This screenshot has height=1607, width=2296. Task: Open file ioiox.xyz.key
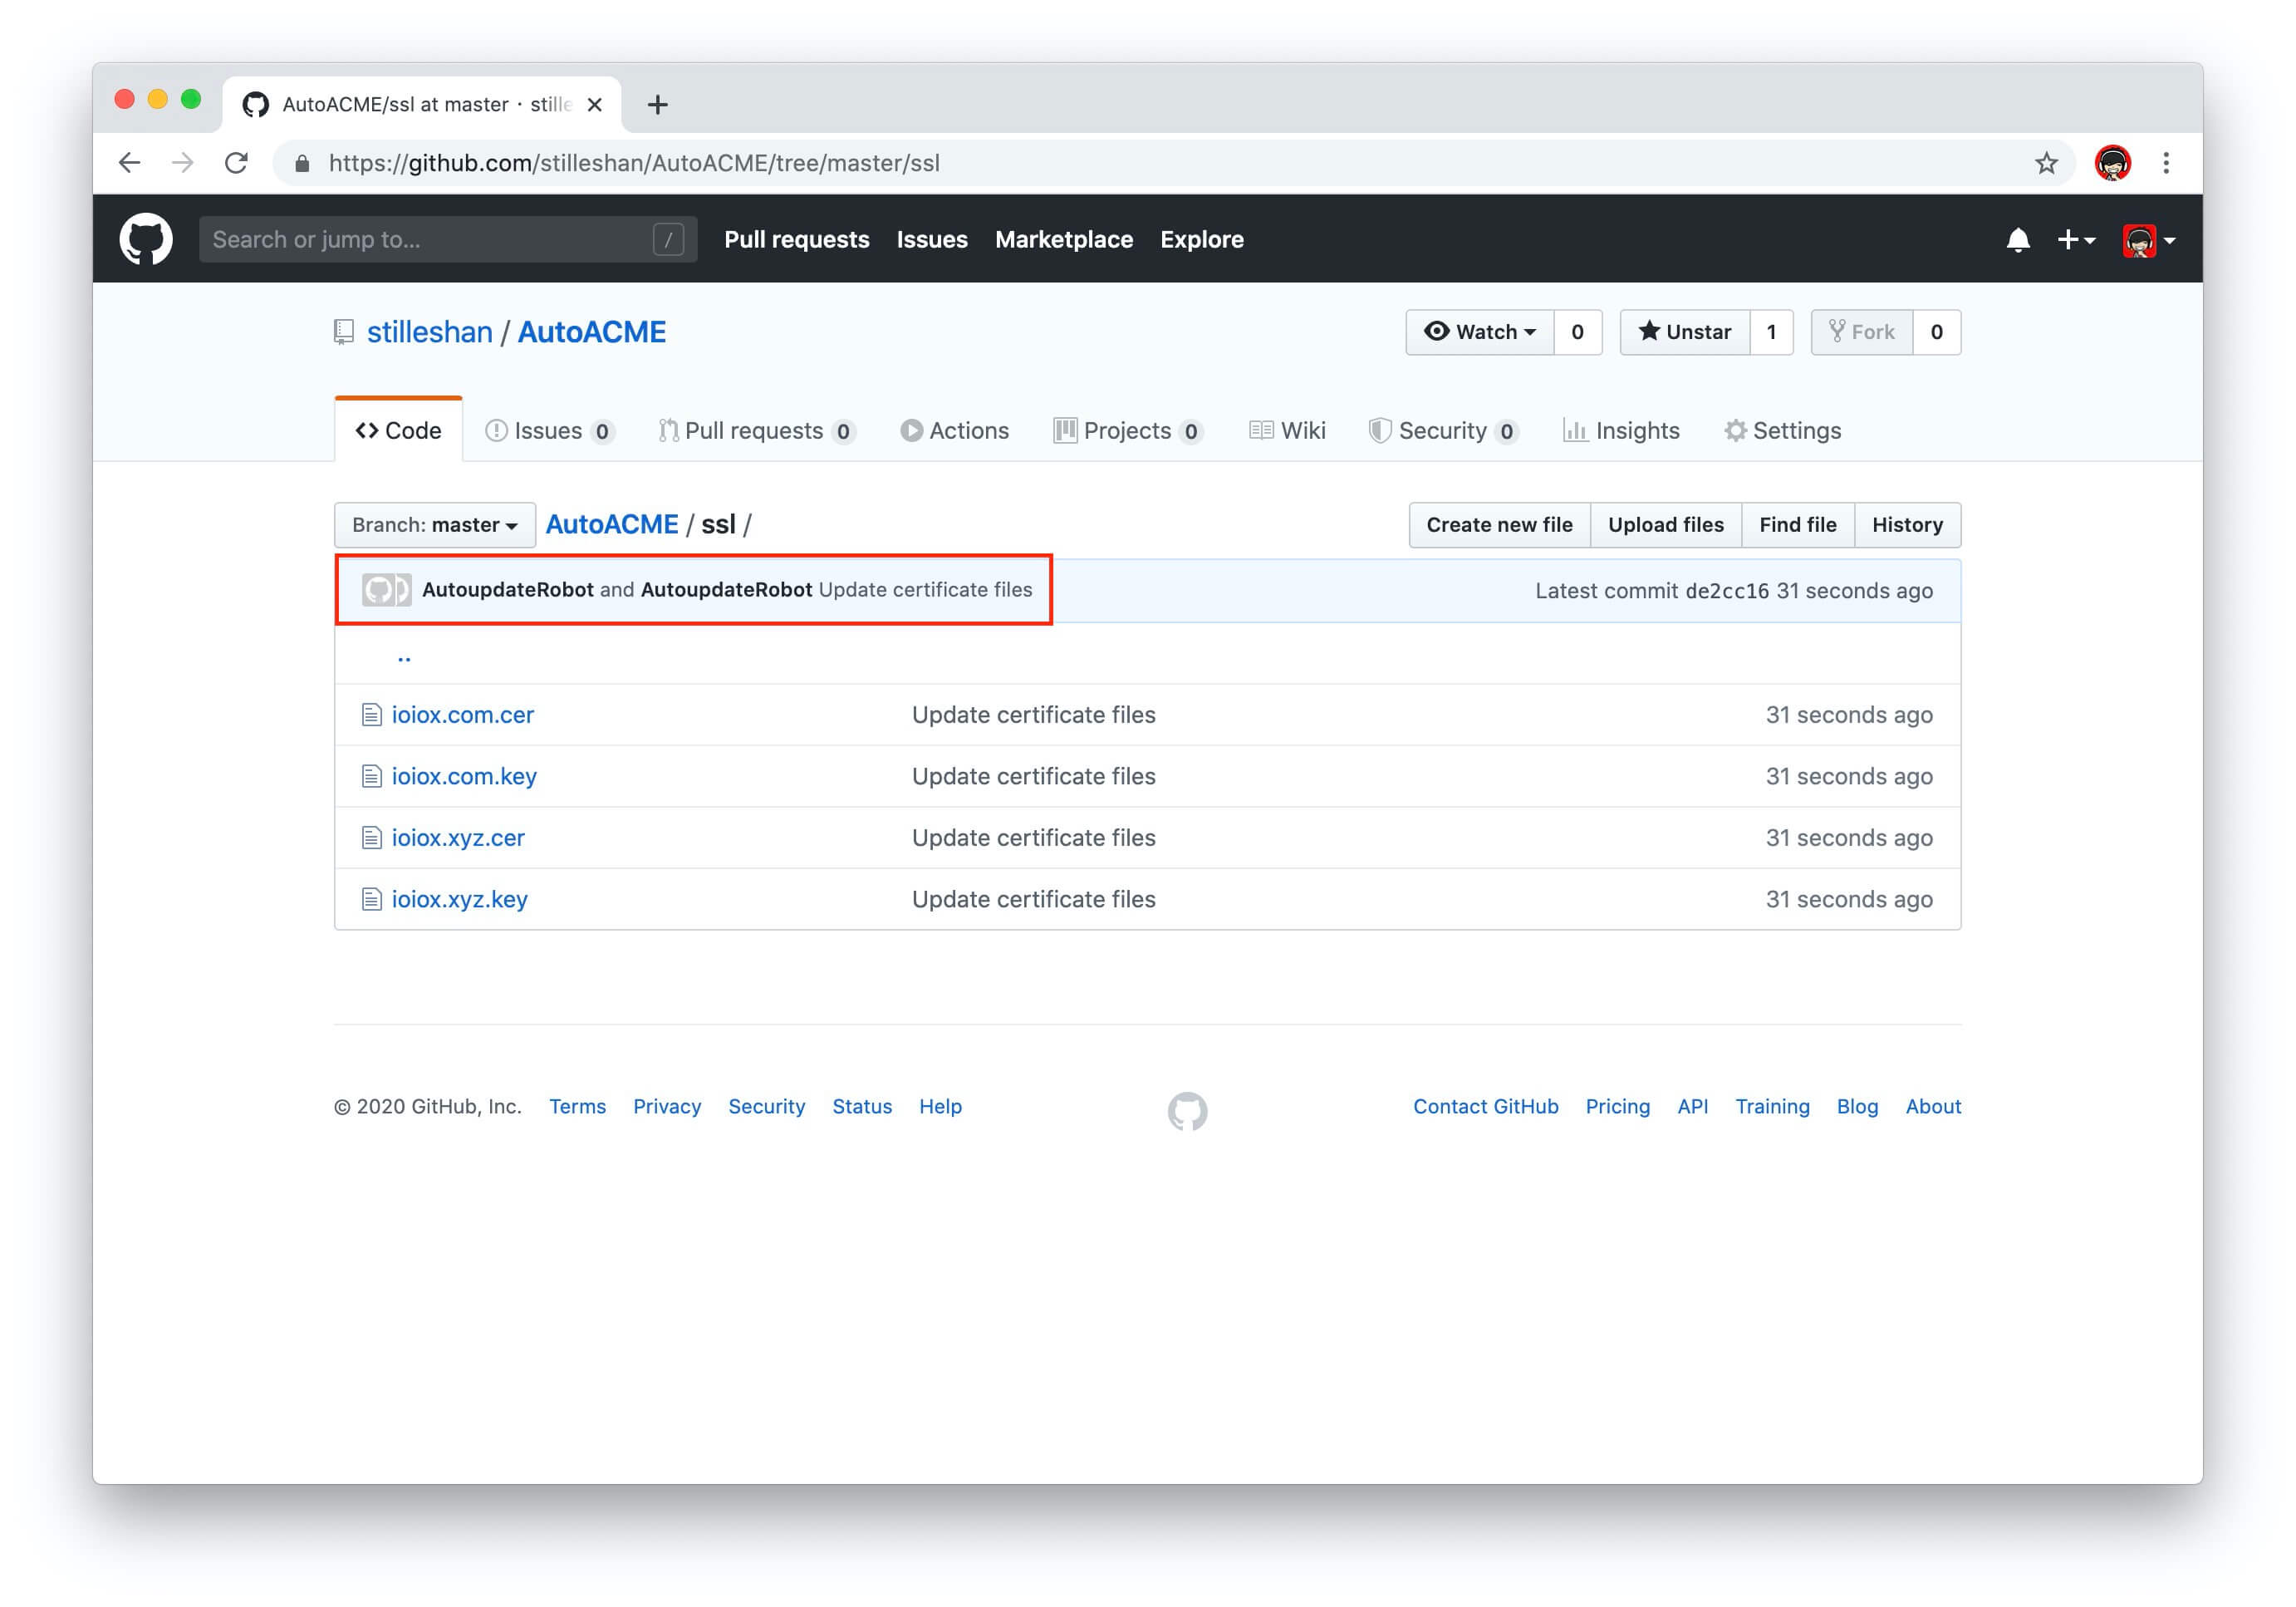[x=460, y=899]
